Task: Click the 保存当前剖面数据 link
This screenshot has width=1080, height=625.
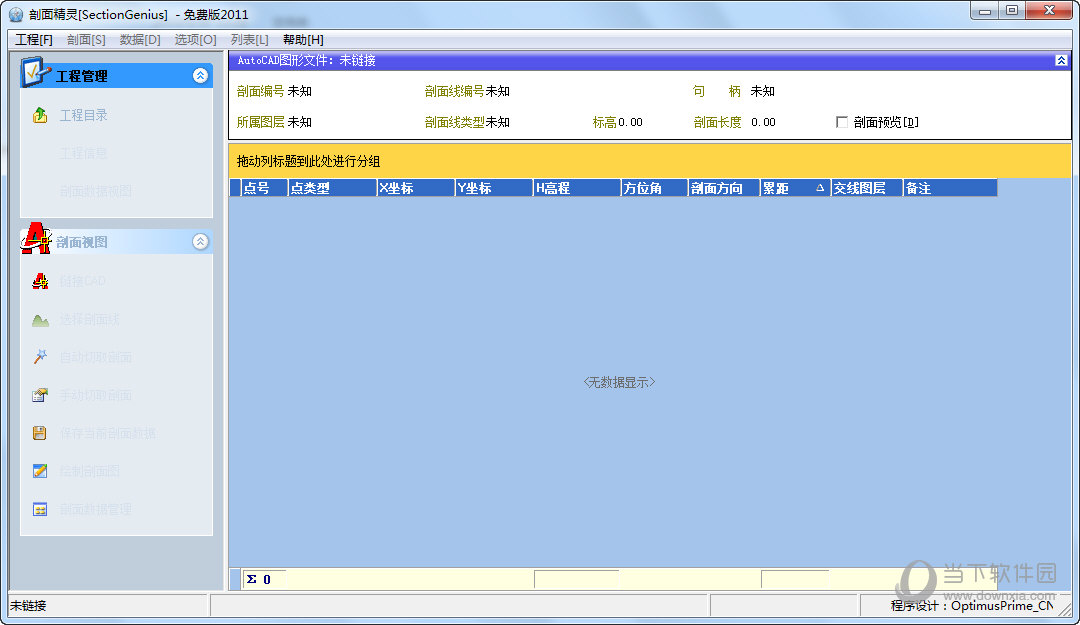Action: (108, 433)
